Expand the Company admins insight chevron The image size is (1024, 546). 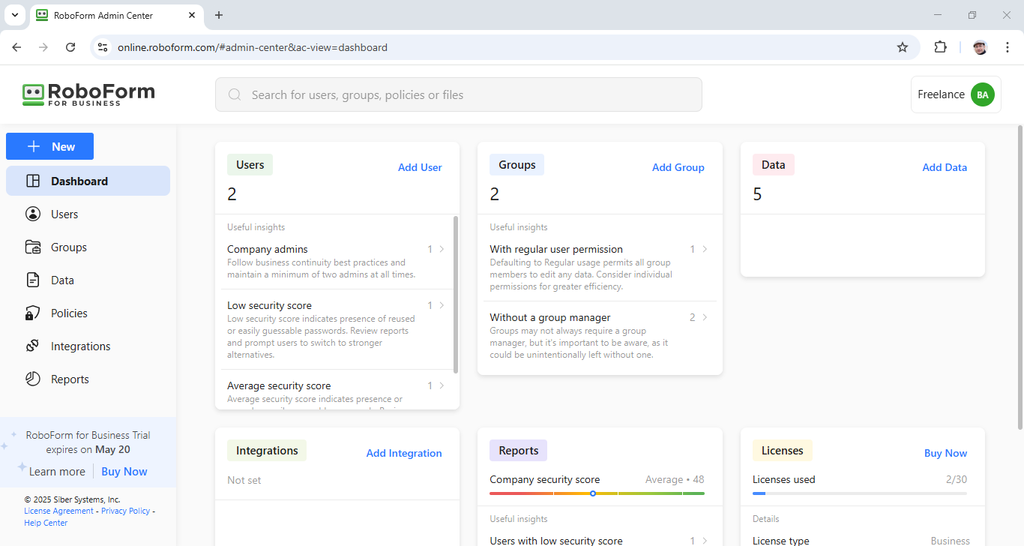click(442, 249)
